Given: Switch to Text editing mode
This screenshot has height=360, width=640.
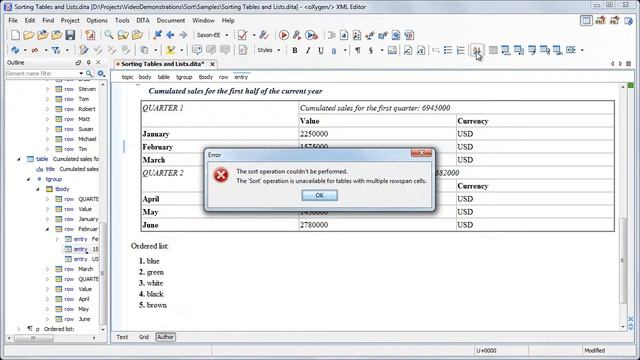Looking at the screenshot, I should pyautogui.click(x=122, y=337).
